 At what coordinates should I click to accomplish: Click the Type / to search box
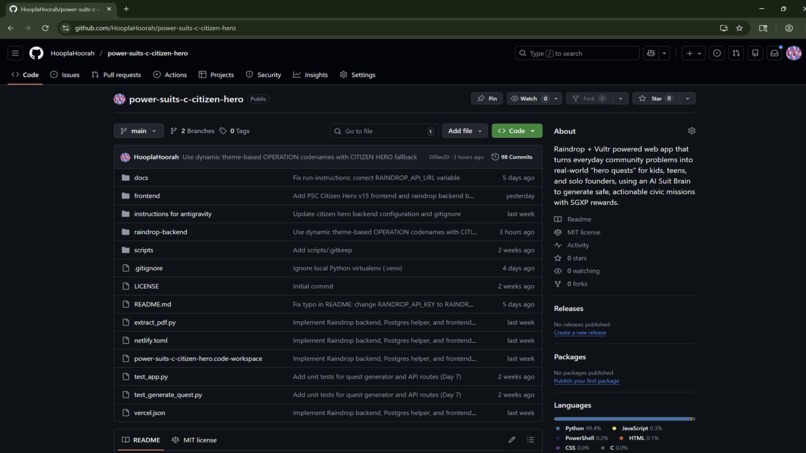tap(577, 53)
